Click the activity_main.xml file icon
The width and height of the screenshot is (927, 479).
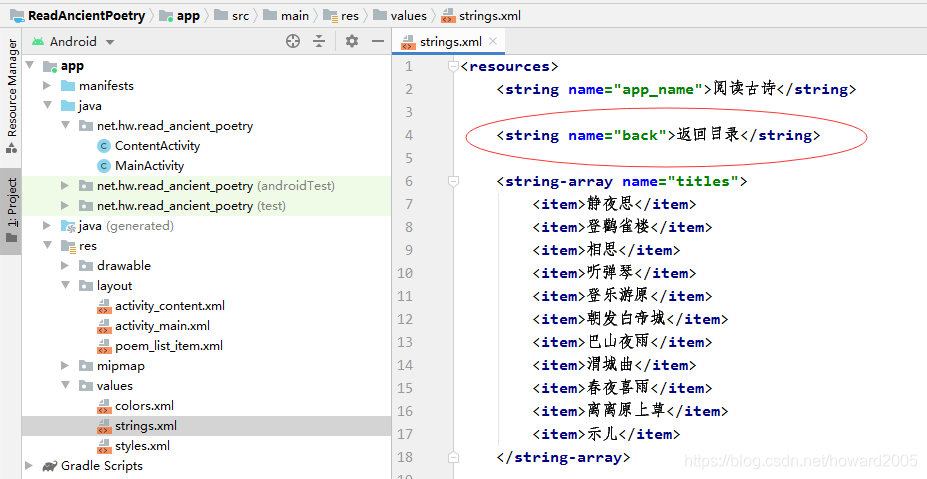(104, 326)
